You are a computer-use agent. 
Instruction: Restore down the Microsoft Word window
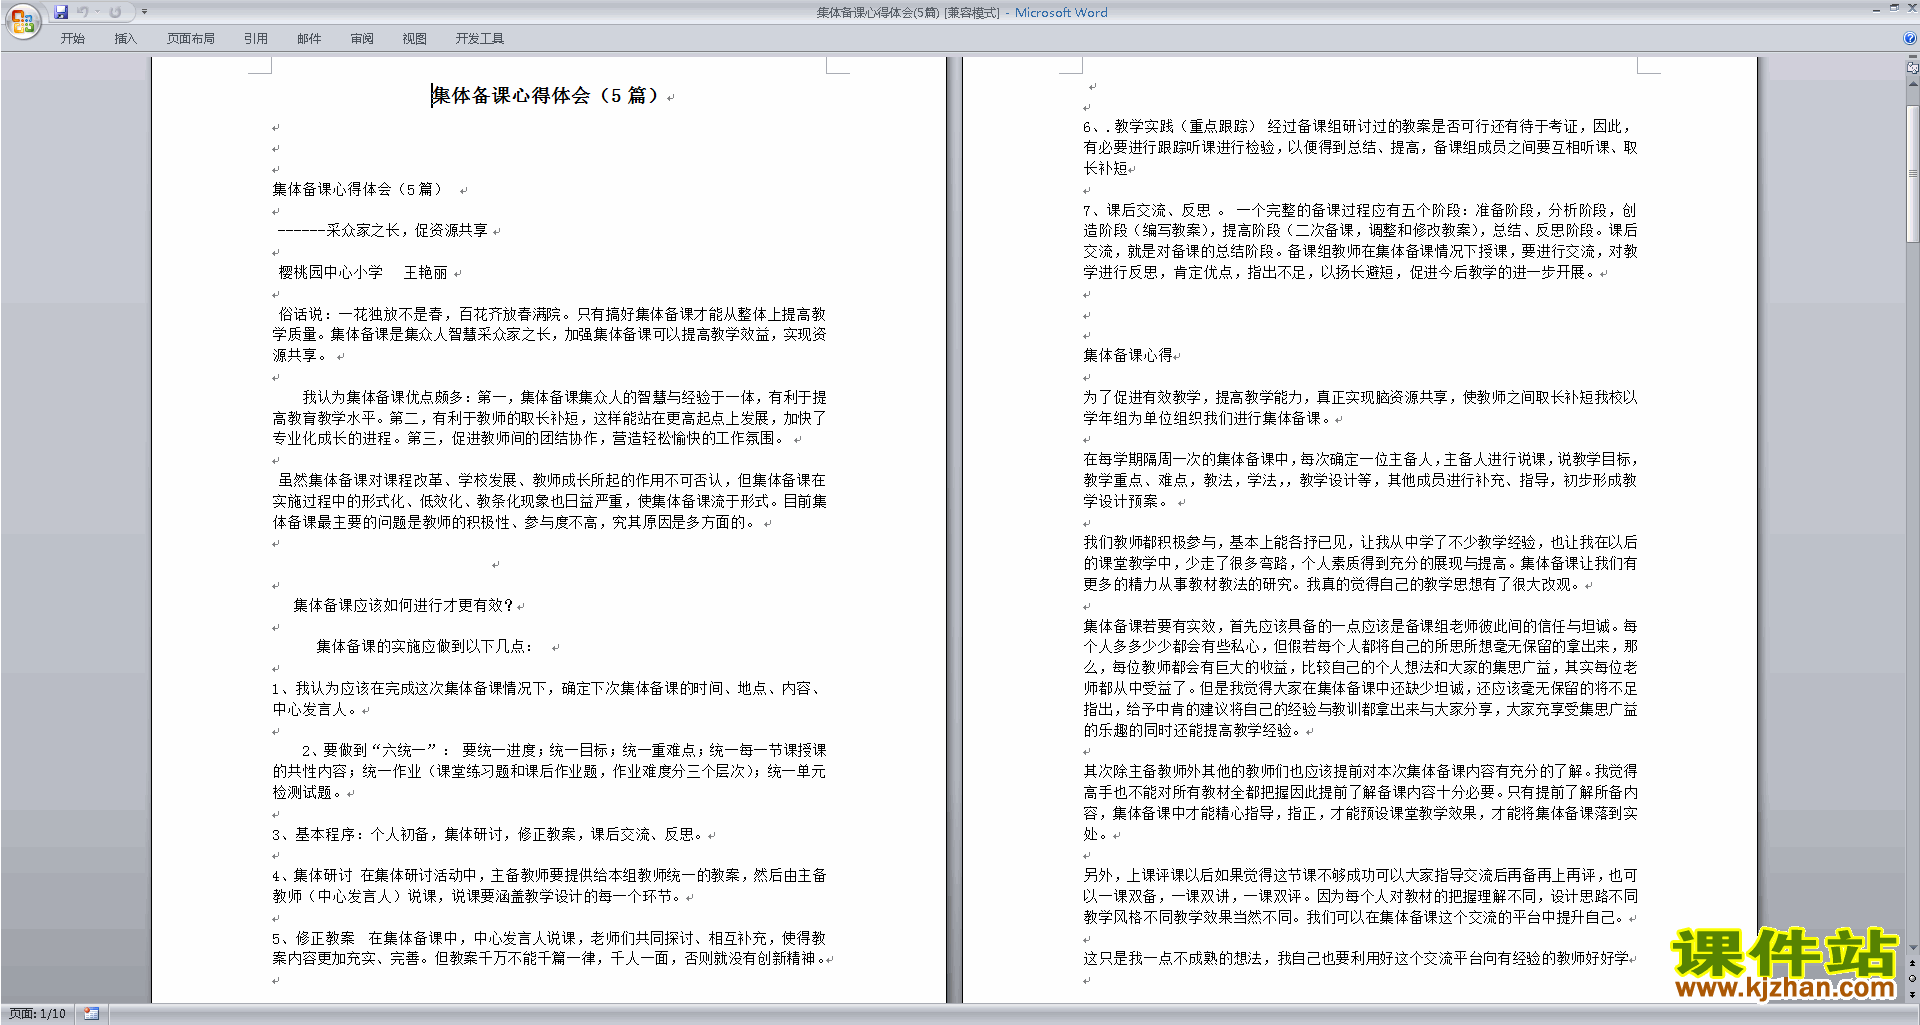1894,9
